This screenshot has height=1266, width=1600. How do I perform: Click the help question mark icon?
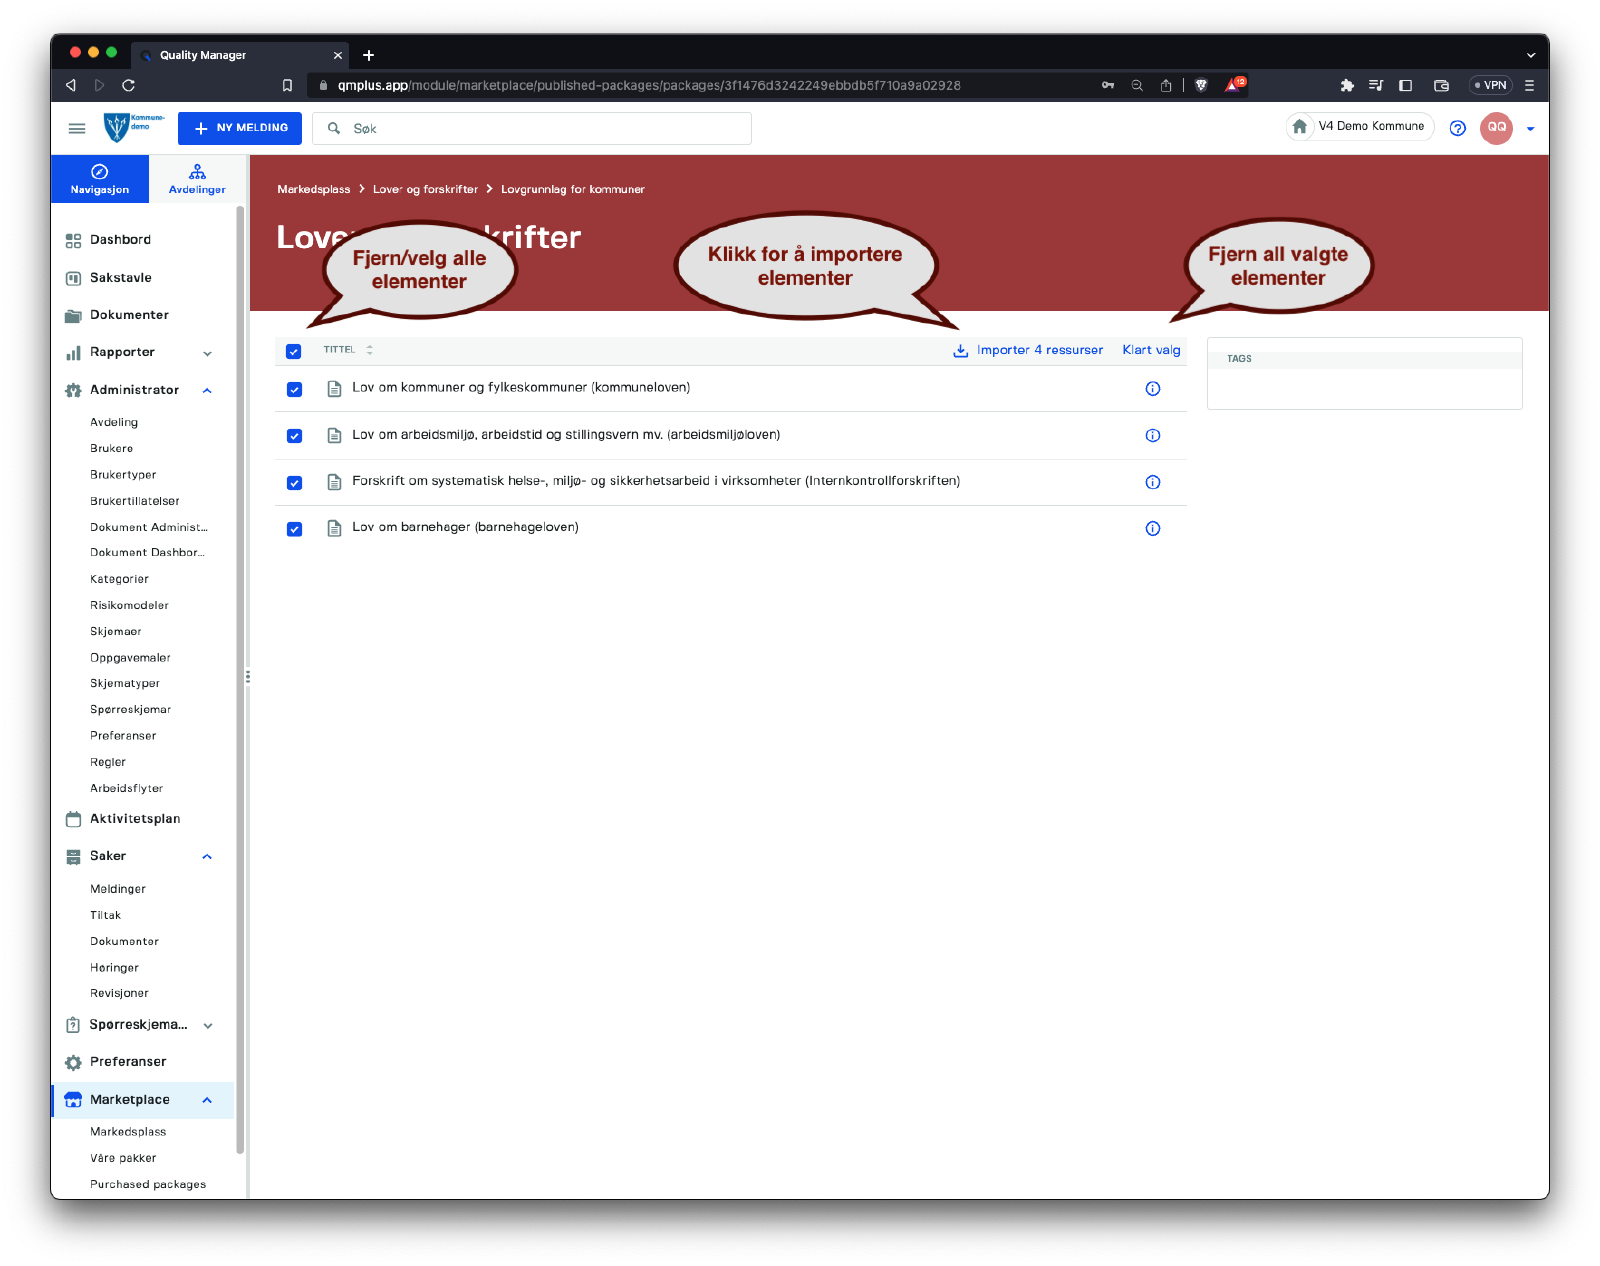pos(1457,128)
